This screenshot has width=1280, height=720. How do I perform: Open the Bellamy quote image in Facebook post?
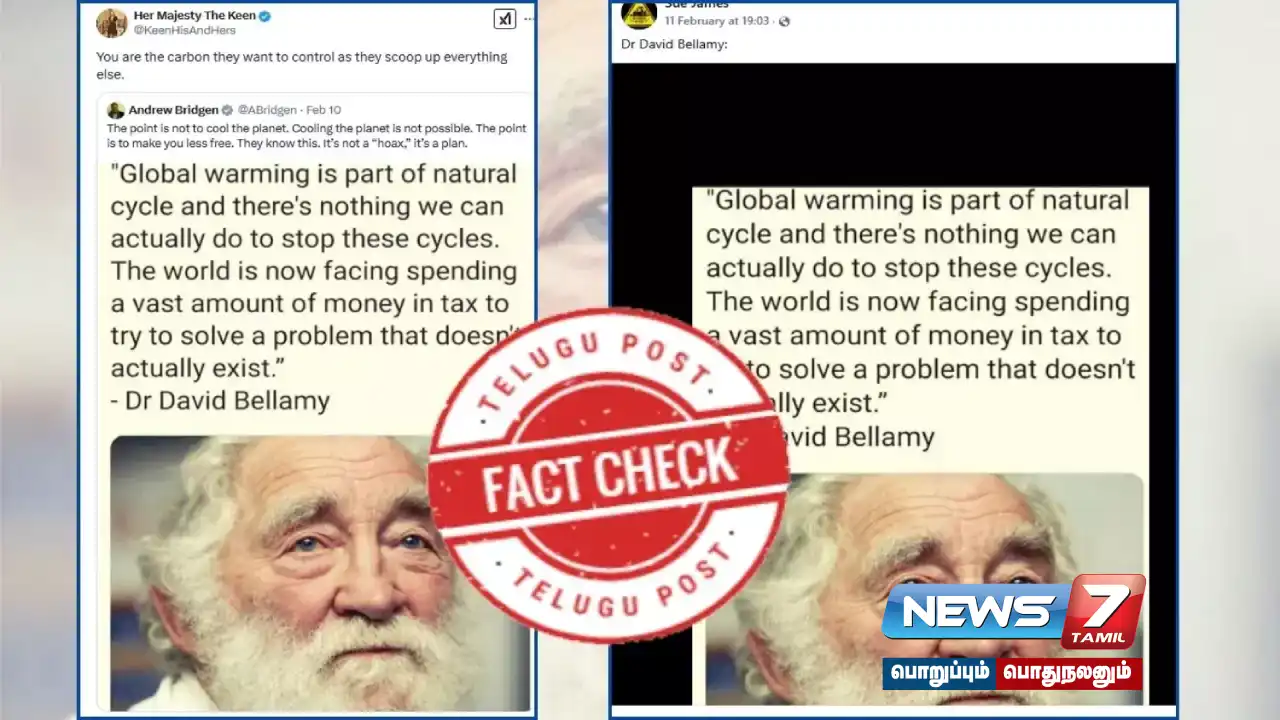tap(920, 445)
